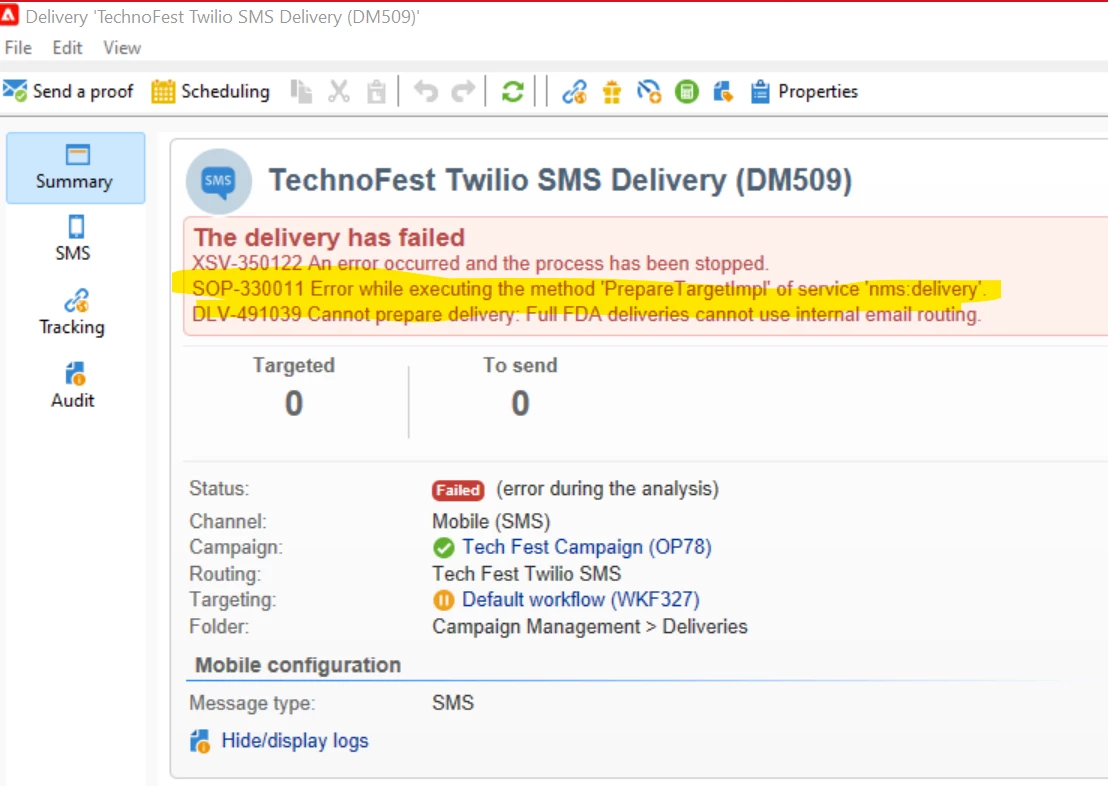Open Tech Fest Campaign (OP78) link
This screenshot has width=1108, height=786.
(x=587, y=547)
